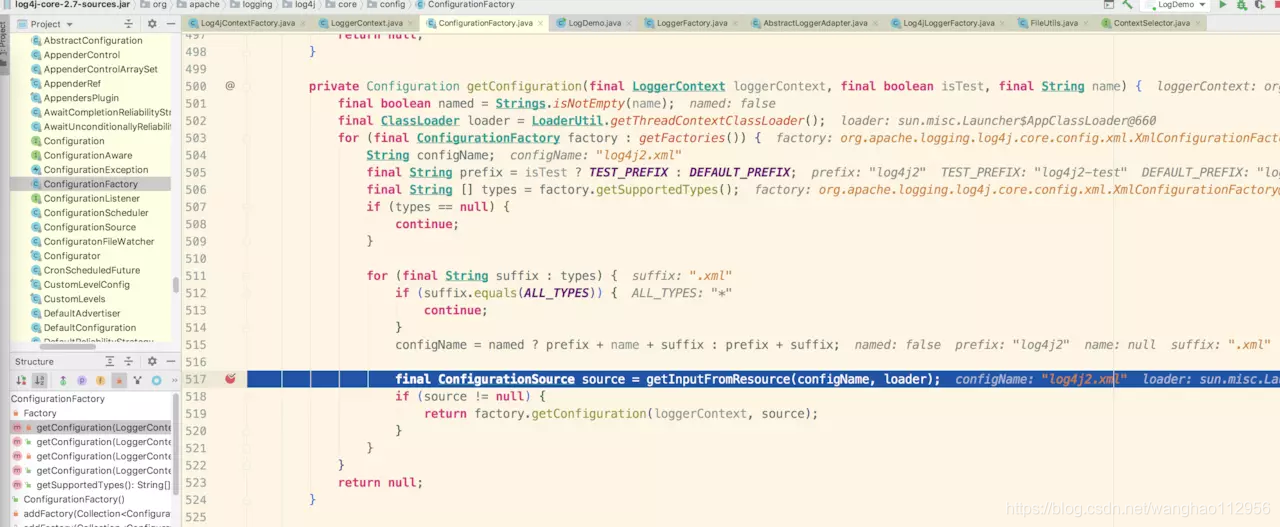Hide the Structure panel with minus icon
Viewport: 1280px width, 527px height.
coord(170,361)
